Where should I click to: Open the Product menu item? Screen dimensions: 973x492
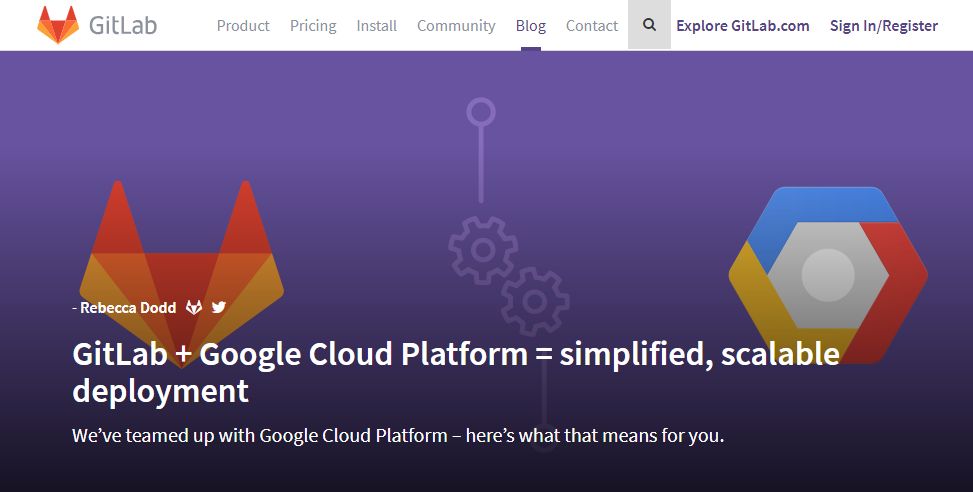(243, 25)
